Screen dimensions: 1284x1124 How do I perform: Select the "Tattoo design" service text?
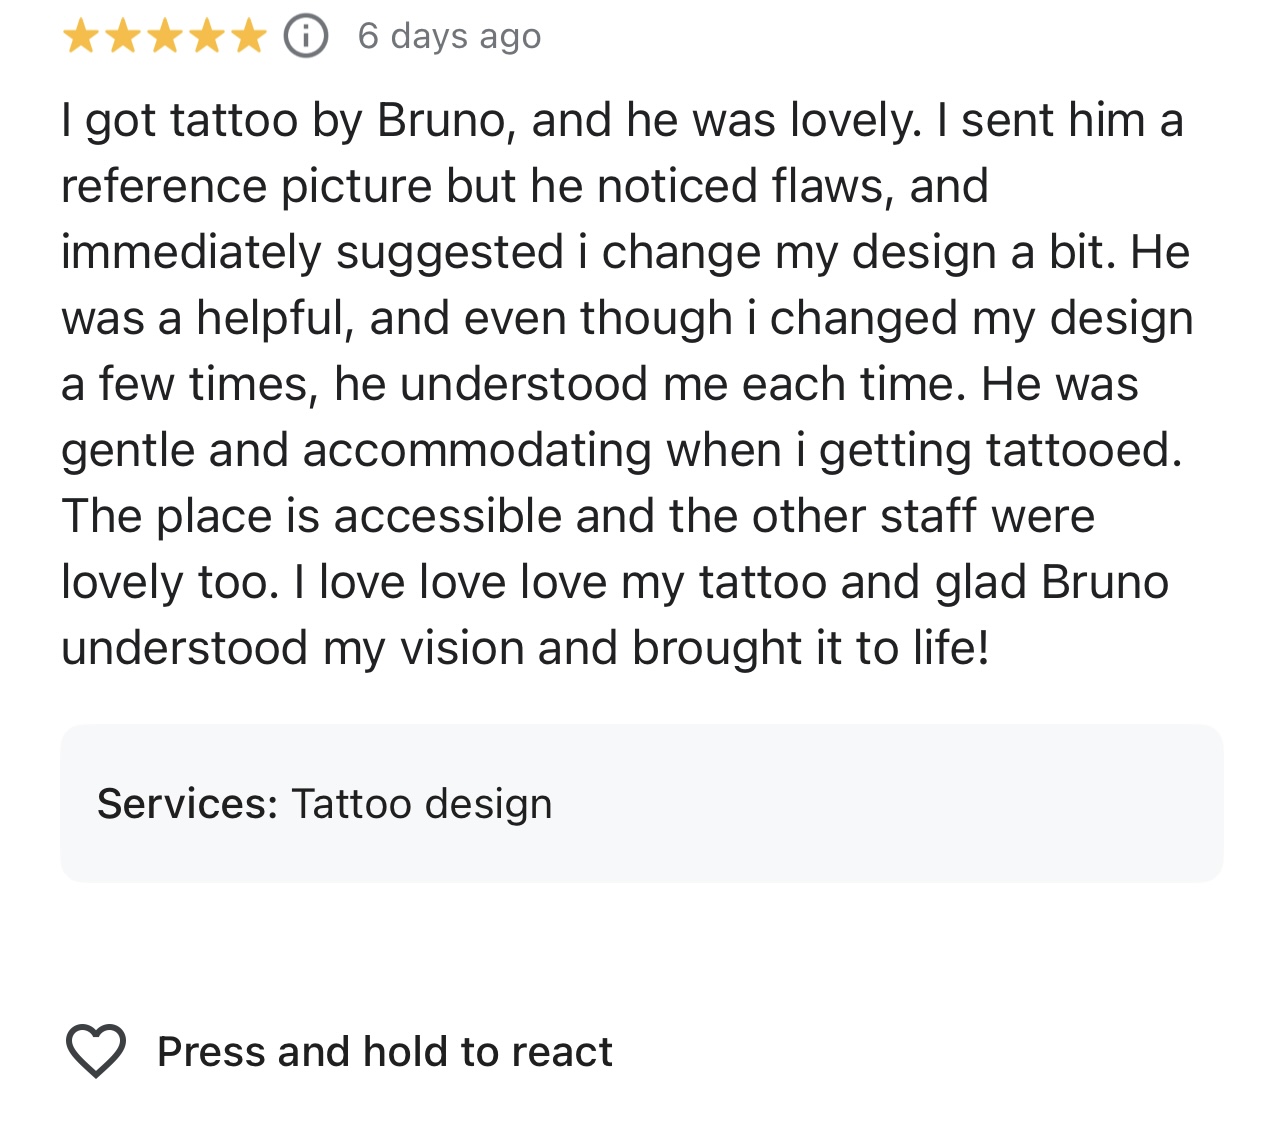421,804
